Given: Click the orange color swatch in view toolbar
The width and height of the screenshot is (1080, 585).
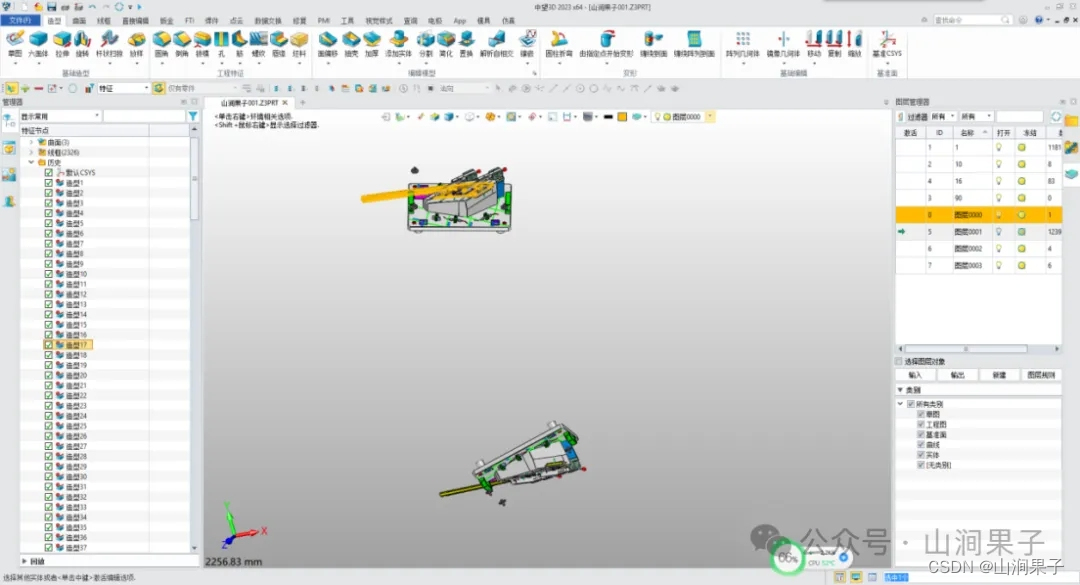Looking at the screenshot, I should [x=622, y=116].
